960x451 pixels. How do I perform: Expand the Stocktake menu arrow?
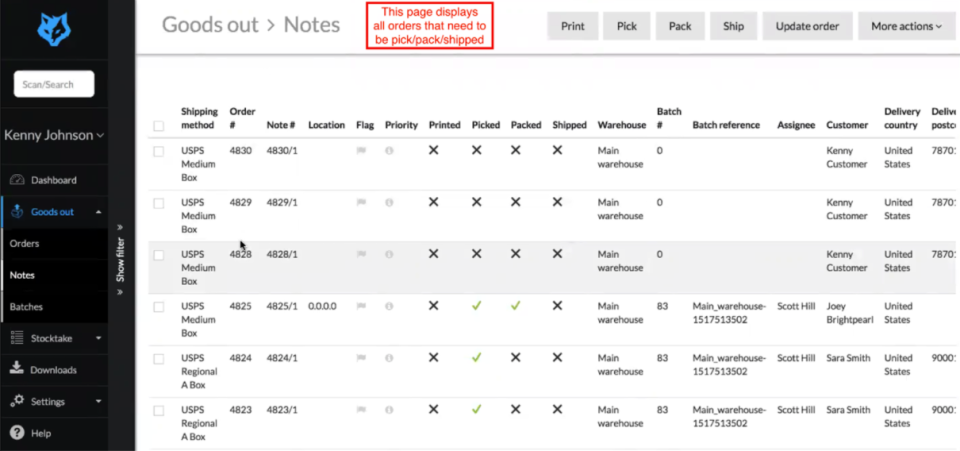pyautogui.click(x=99, y=338)
